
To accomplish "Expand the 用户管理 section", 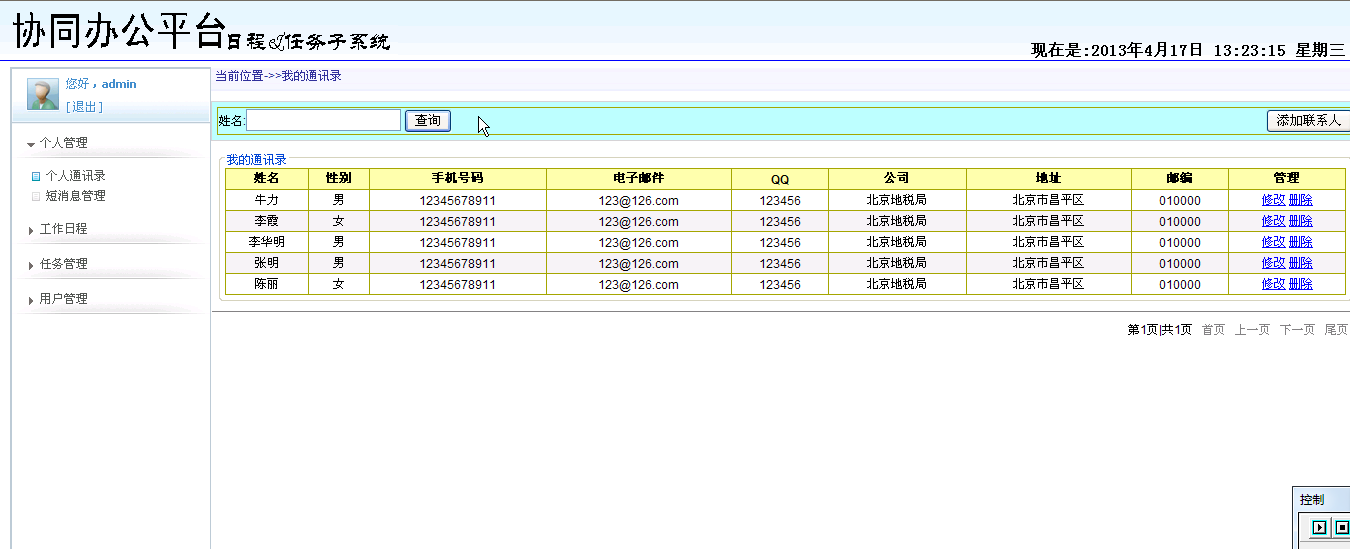I will pos(63,299).
